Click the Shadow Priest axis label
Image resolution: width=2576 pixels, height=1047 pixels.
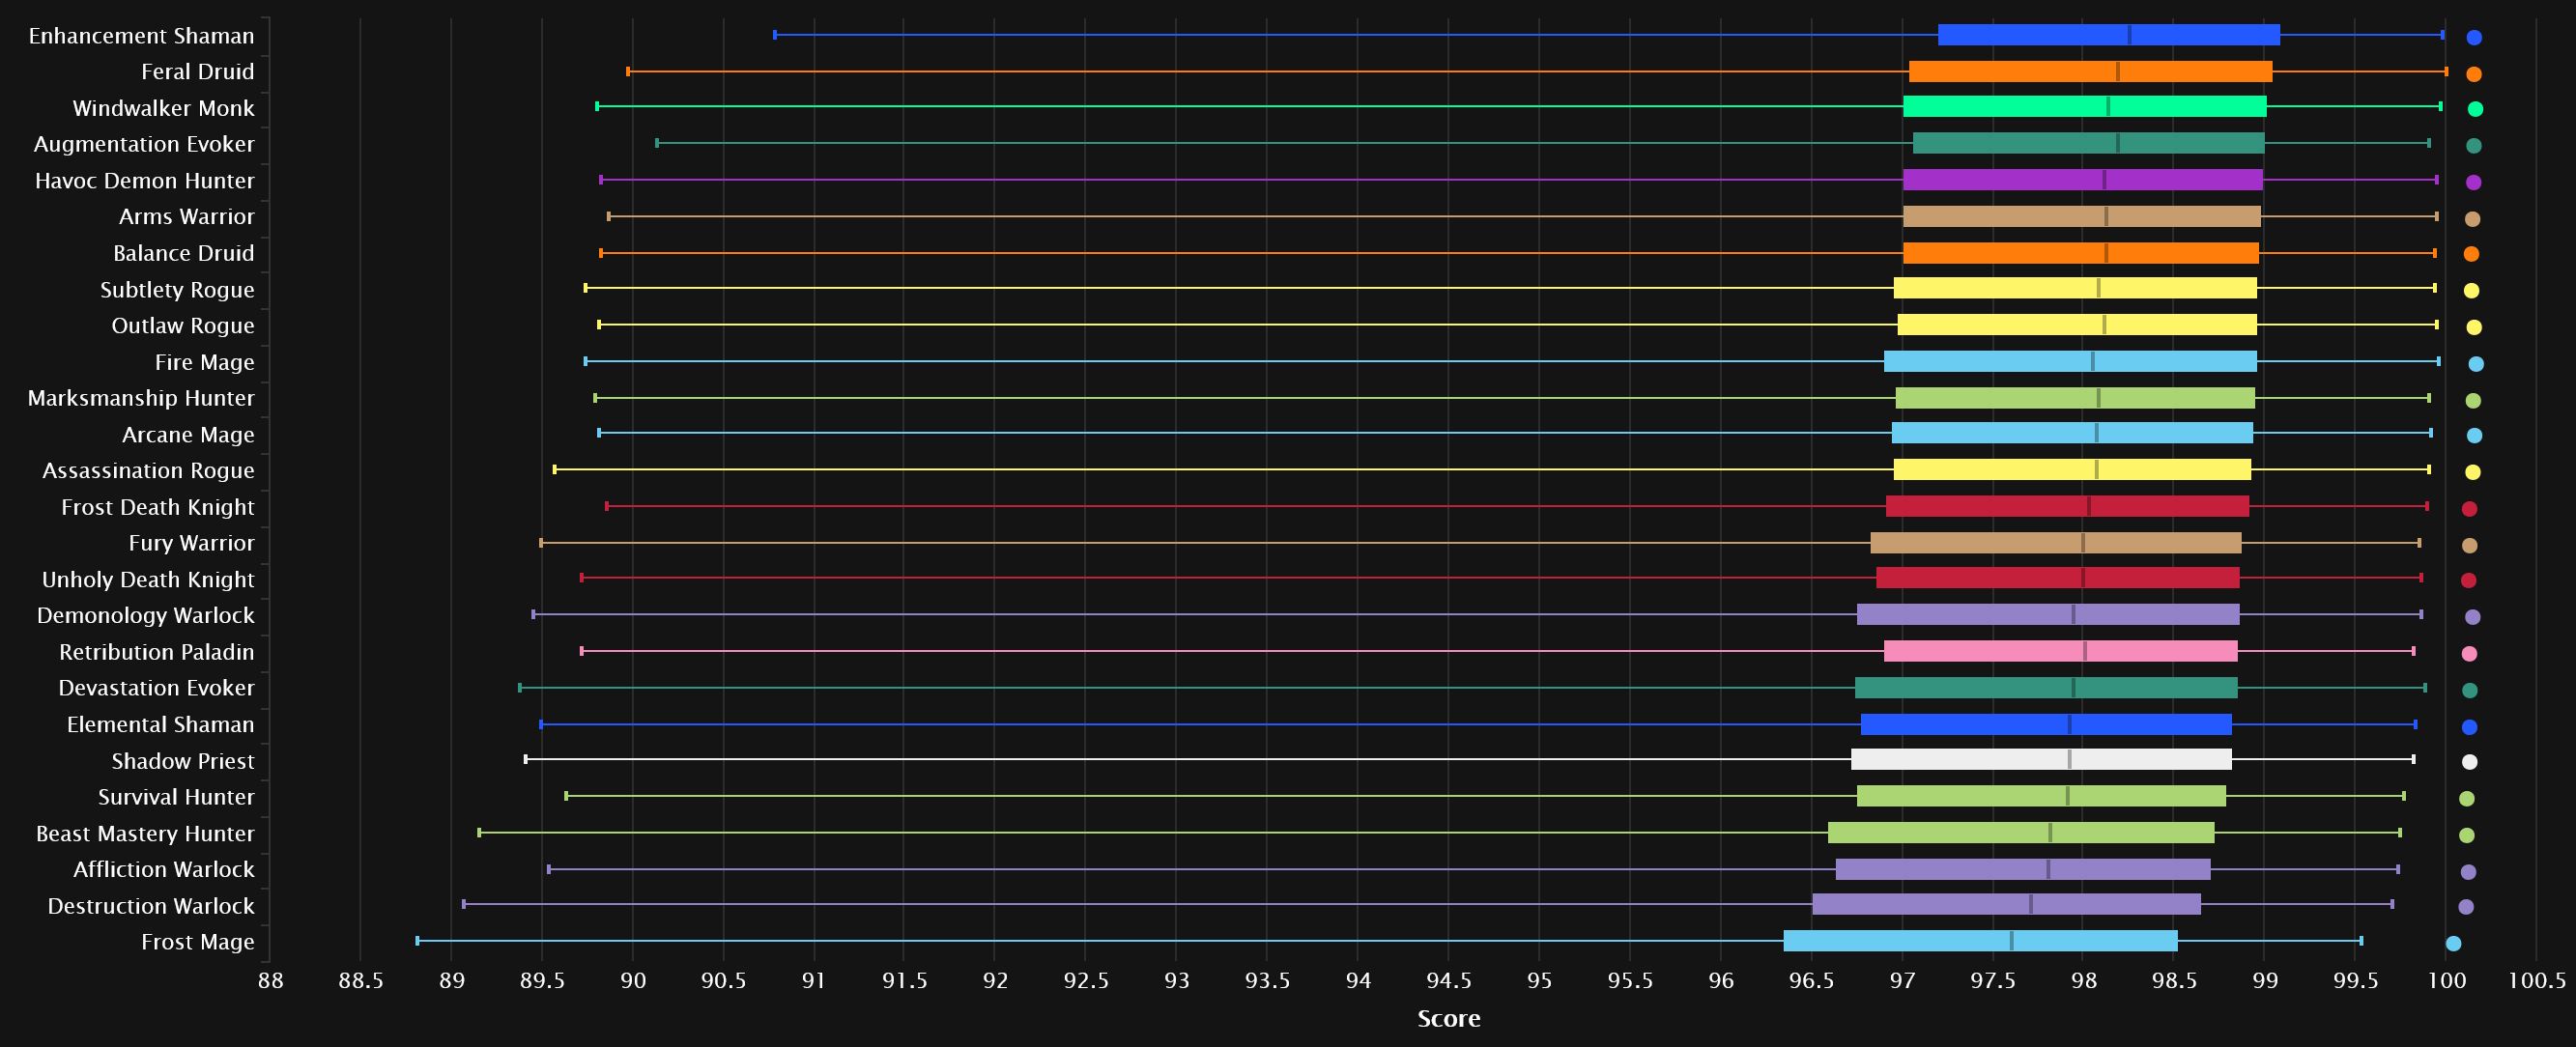[183, 761]
